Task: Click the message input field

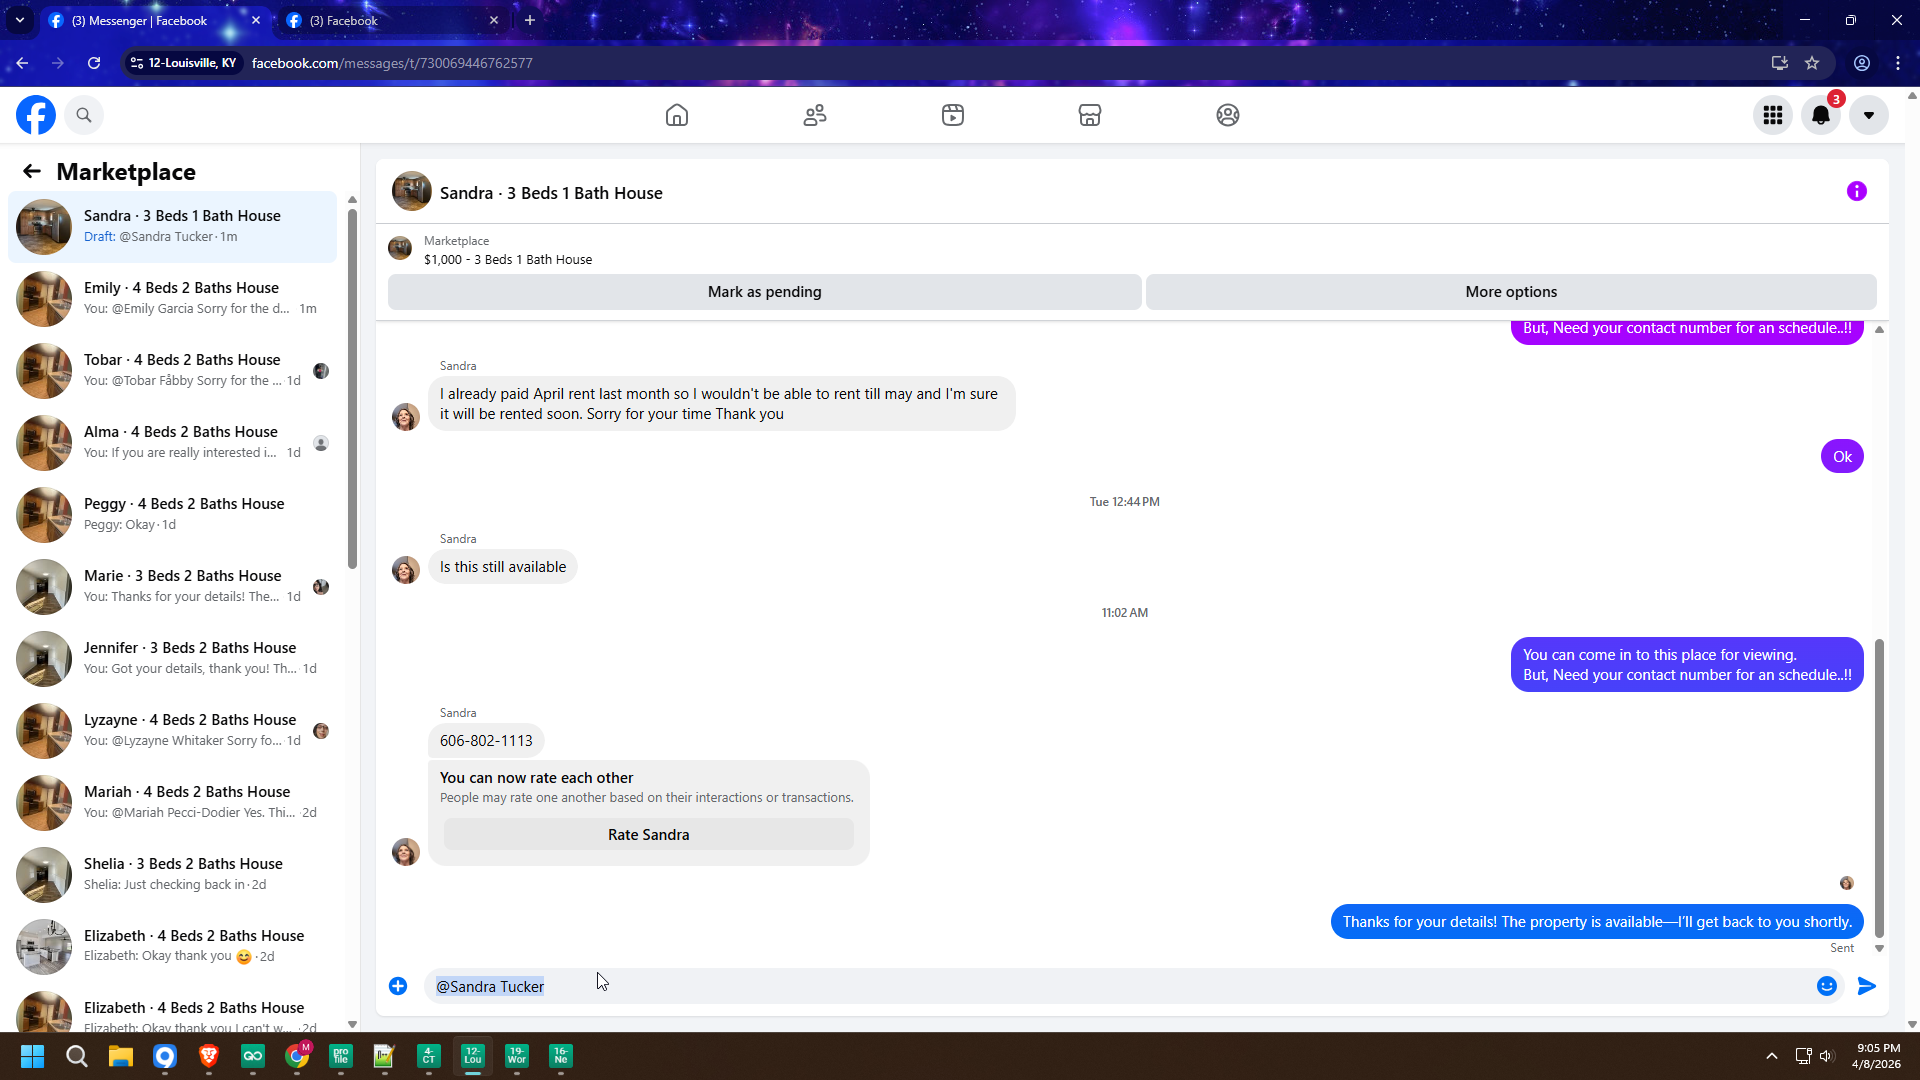Action: [x=1100, y=986]
